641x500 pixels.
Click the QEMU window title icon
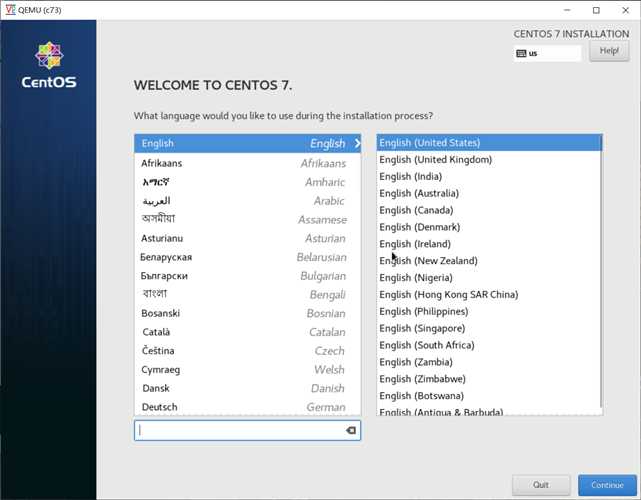(x=10, y=10)
